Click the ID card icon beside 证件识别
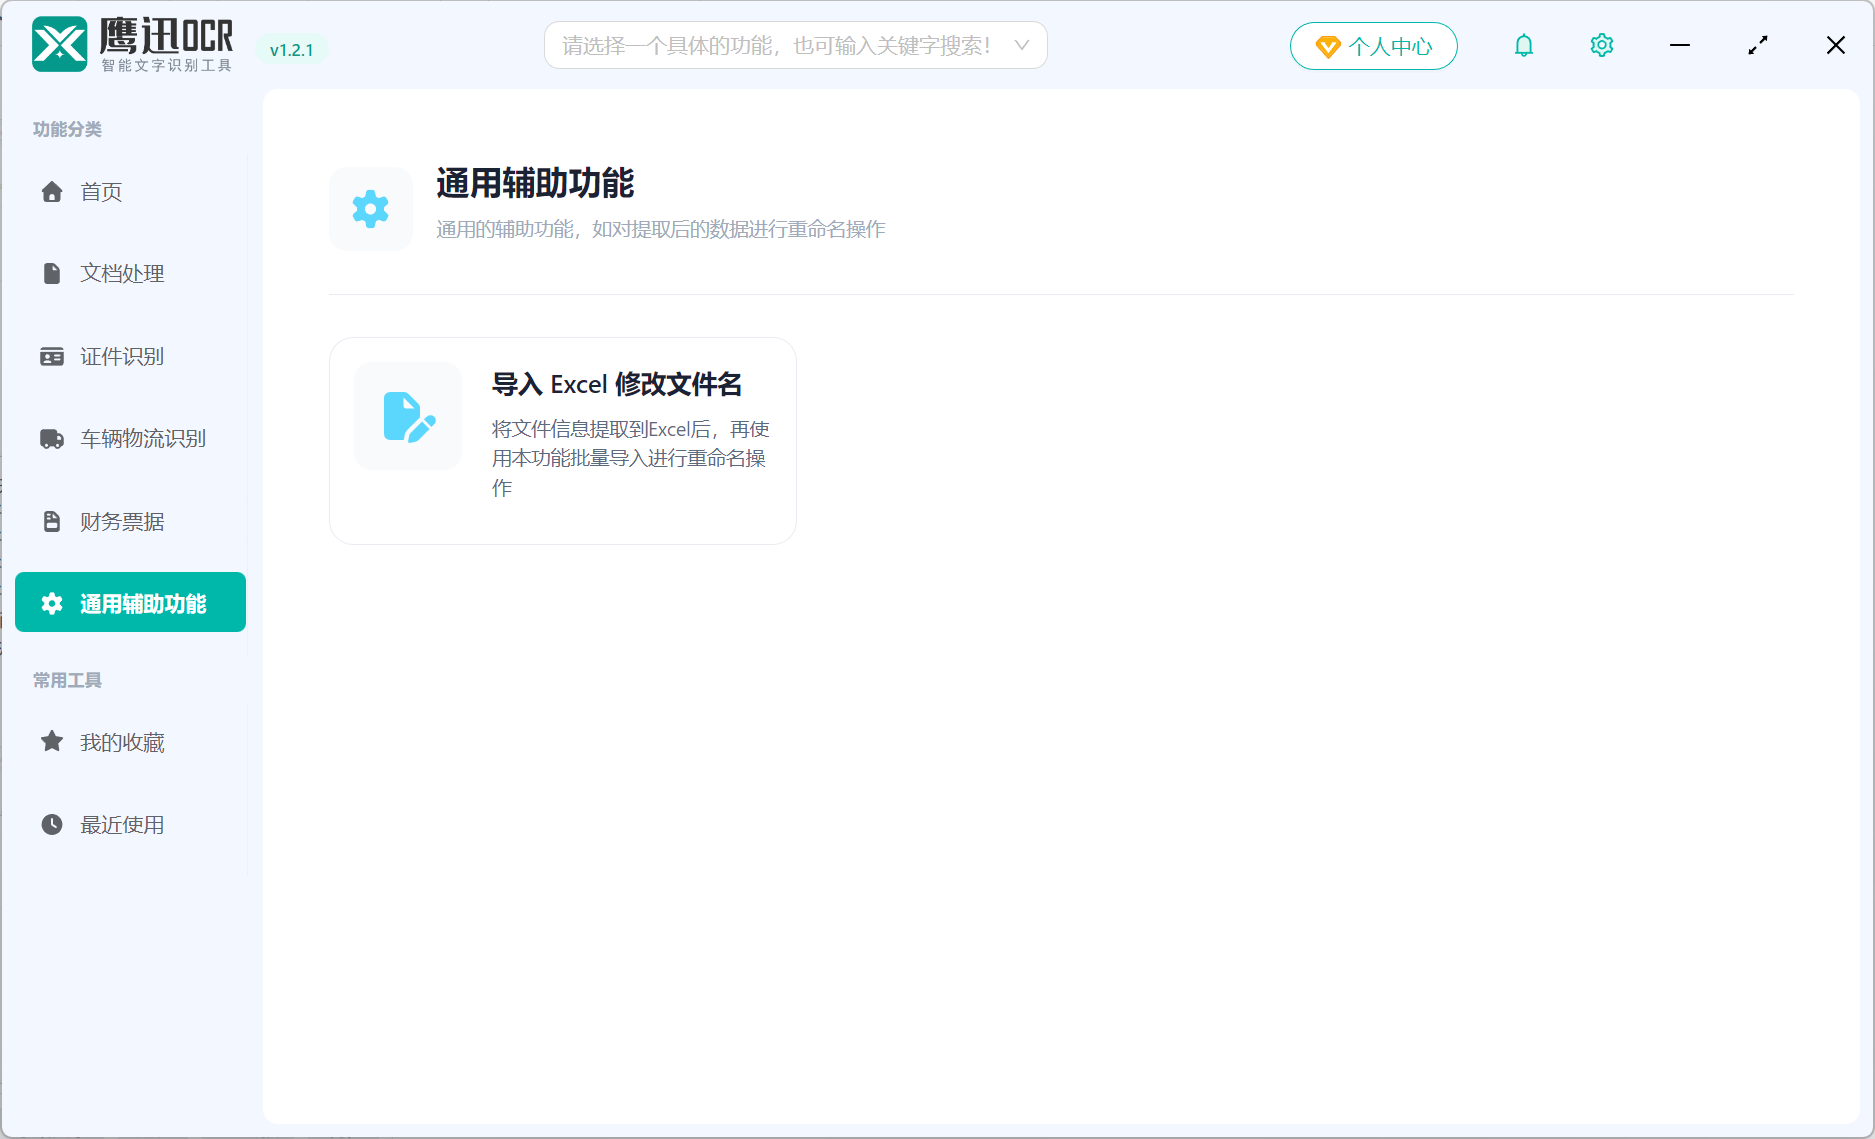 click(52, 357)
